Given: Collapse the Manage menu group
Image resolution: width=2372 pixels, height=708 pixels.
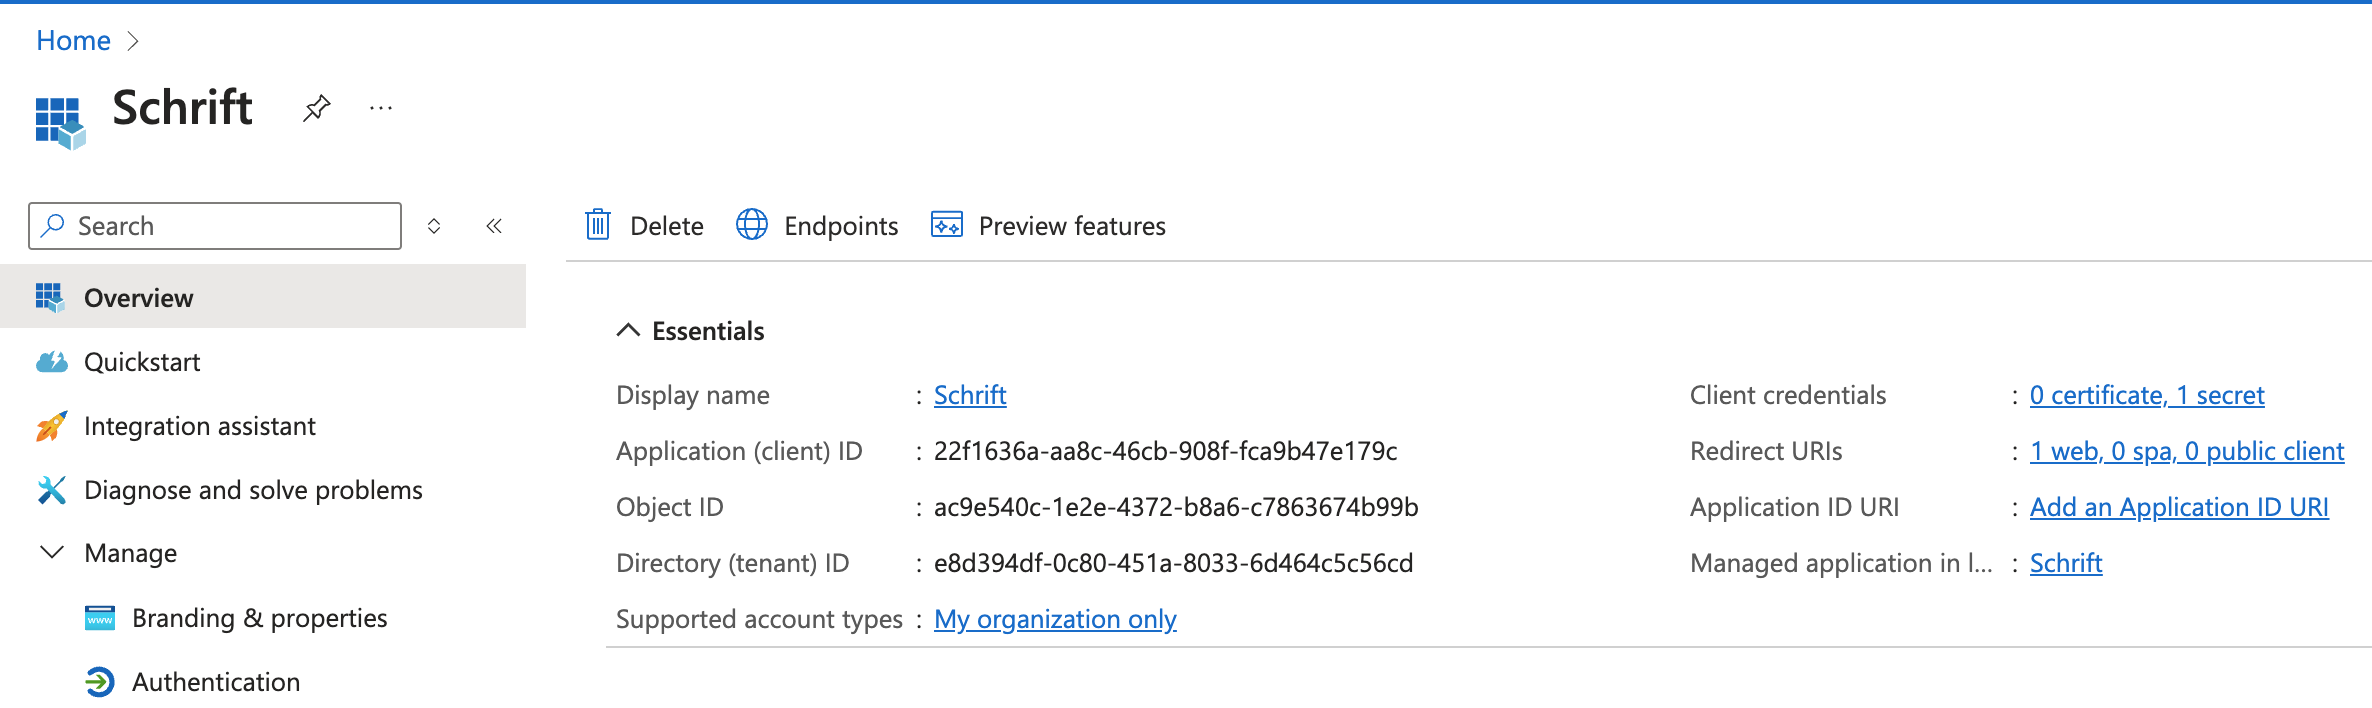Looking at the screenshot, I should click(51, 553).
